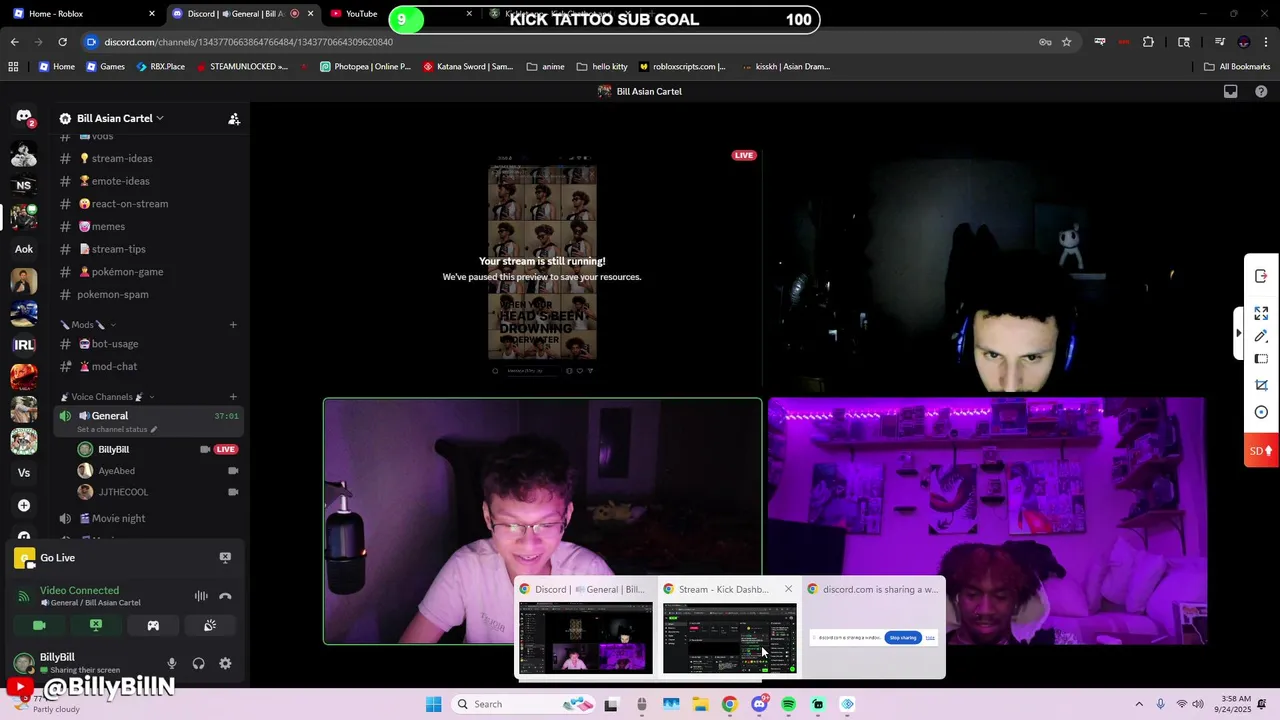Screen dimensions: 1280x720
Task: Open noise suppression waveform icon
Action: pyautogui.click(x=201, y=596)
